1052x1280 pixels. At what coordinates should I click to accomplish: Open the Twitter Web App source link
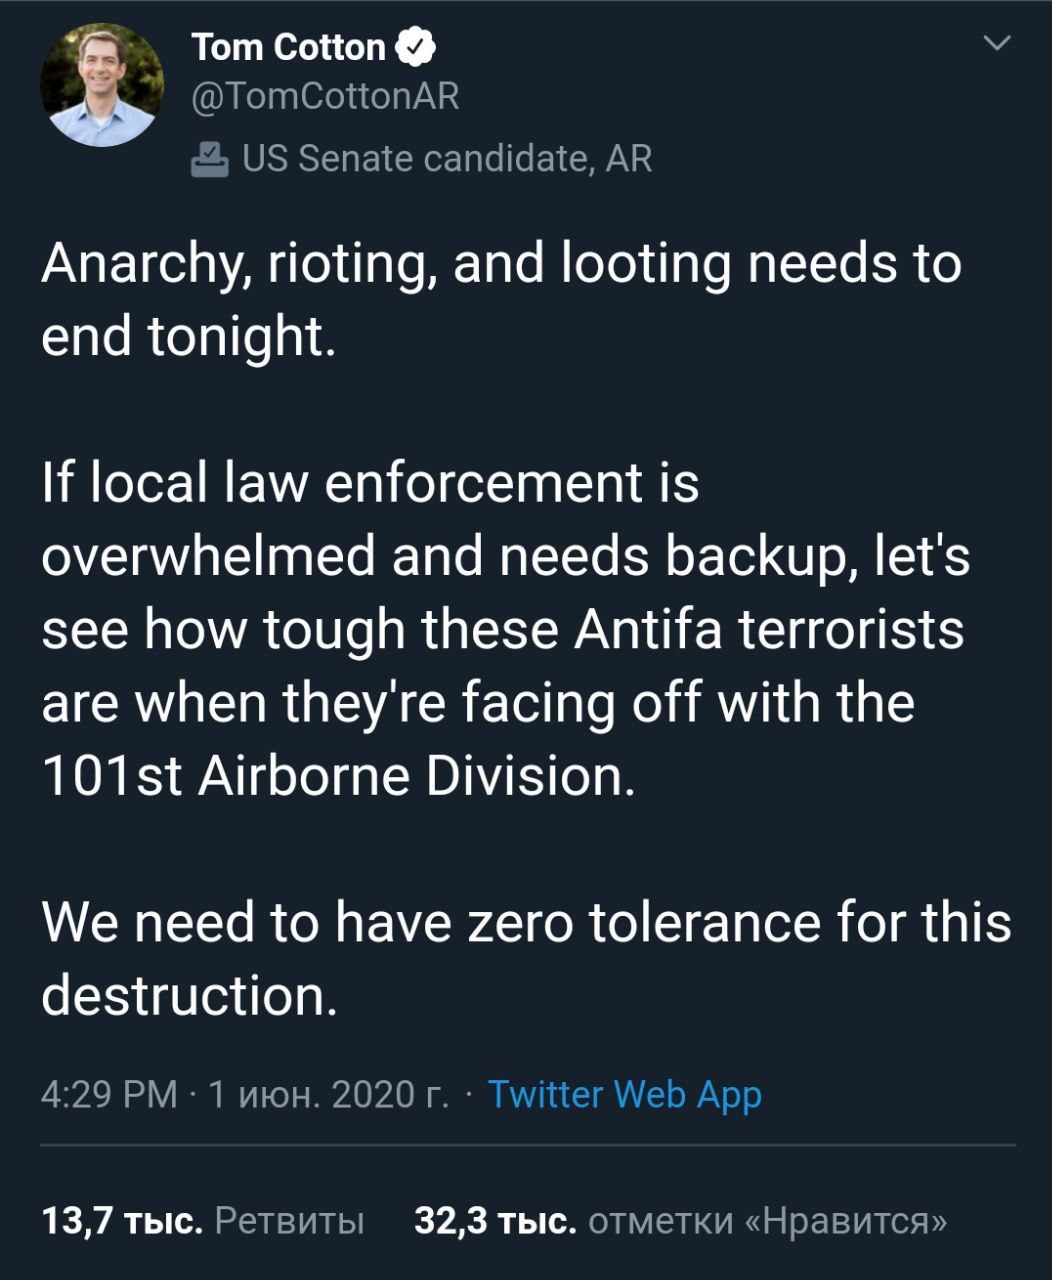(x=625, y=1094)
